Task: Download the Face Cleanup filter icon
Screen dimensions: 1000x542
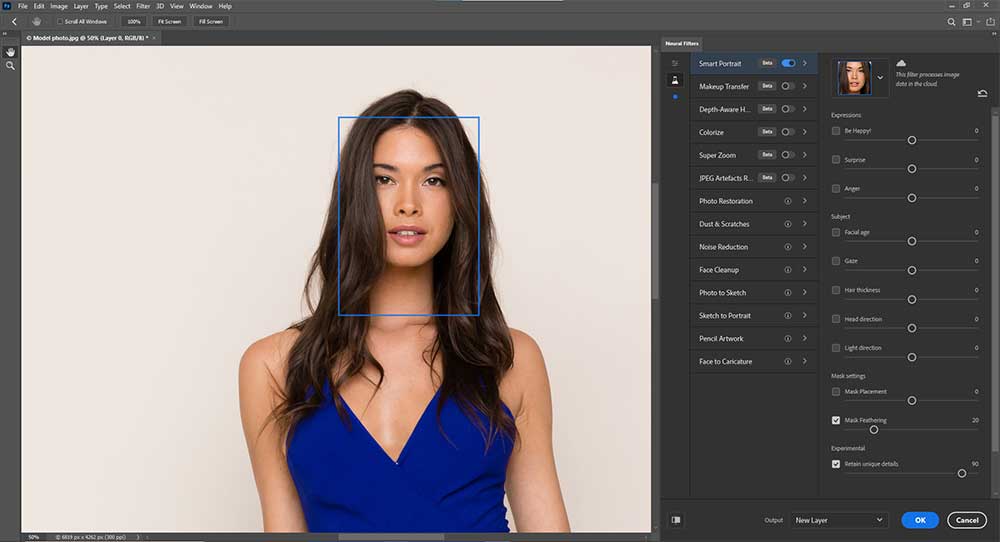Action: [x=788, y=270]
